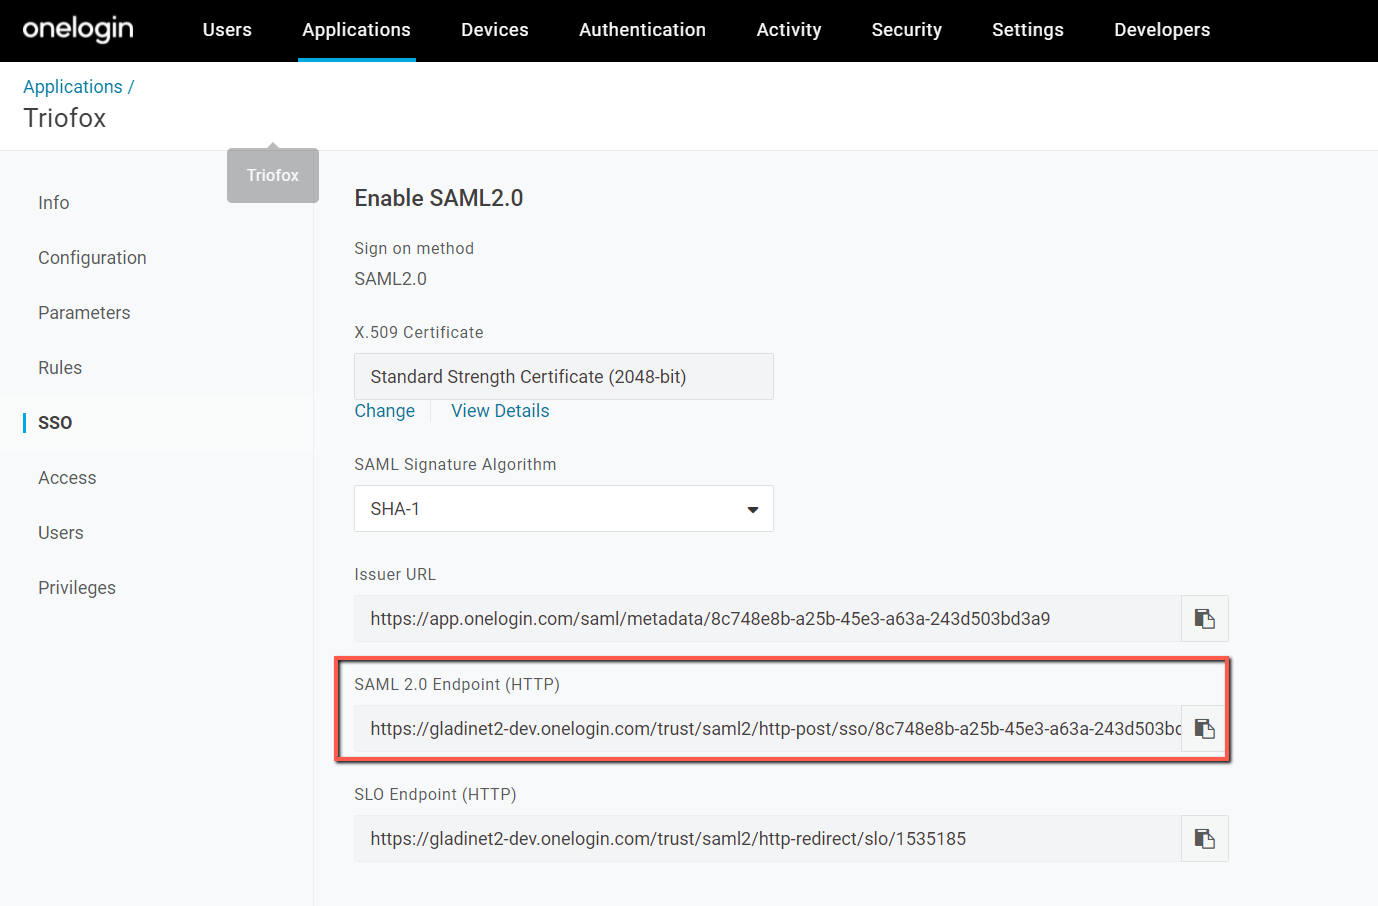Click the X.509 Certificate label
This screenshot has height=906, width=1378.
point(419,332)
